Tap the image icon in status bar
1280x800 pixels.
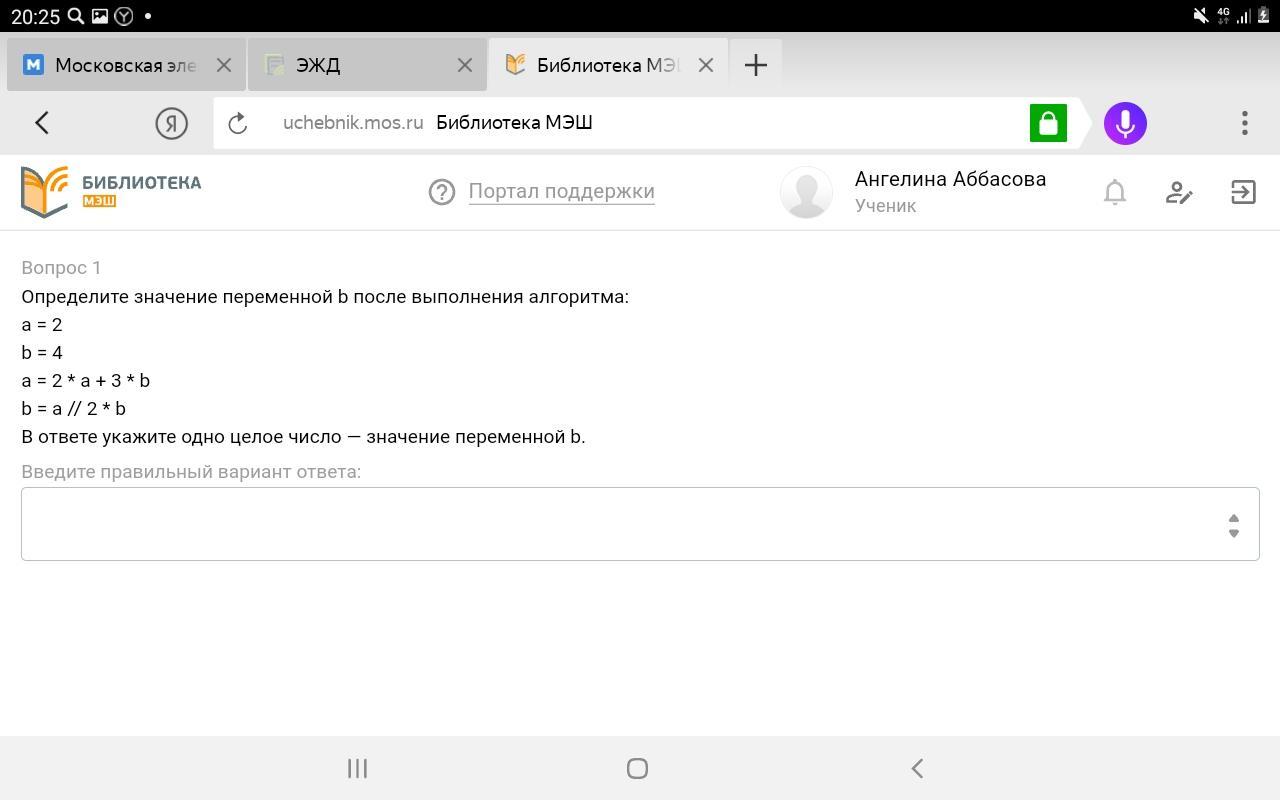coord(100,16)
